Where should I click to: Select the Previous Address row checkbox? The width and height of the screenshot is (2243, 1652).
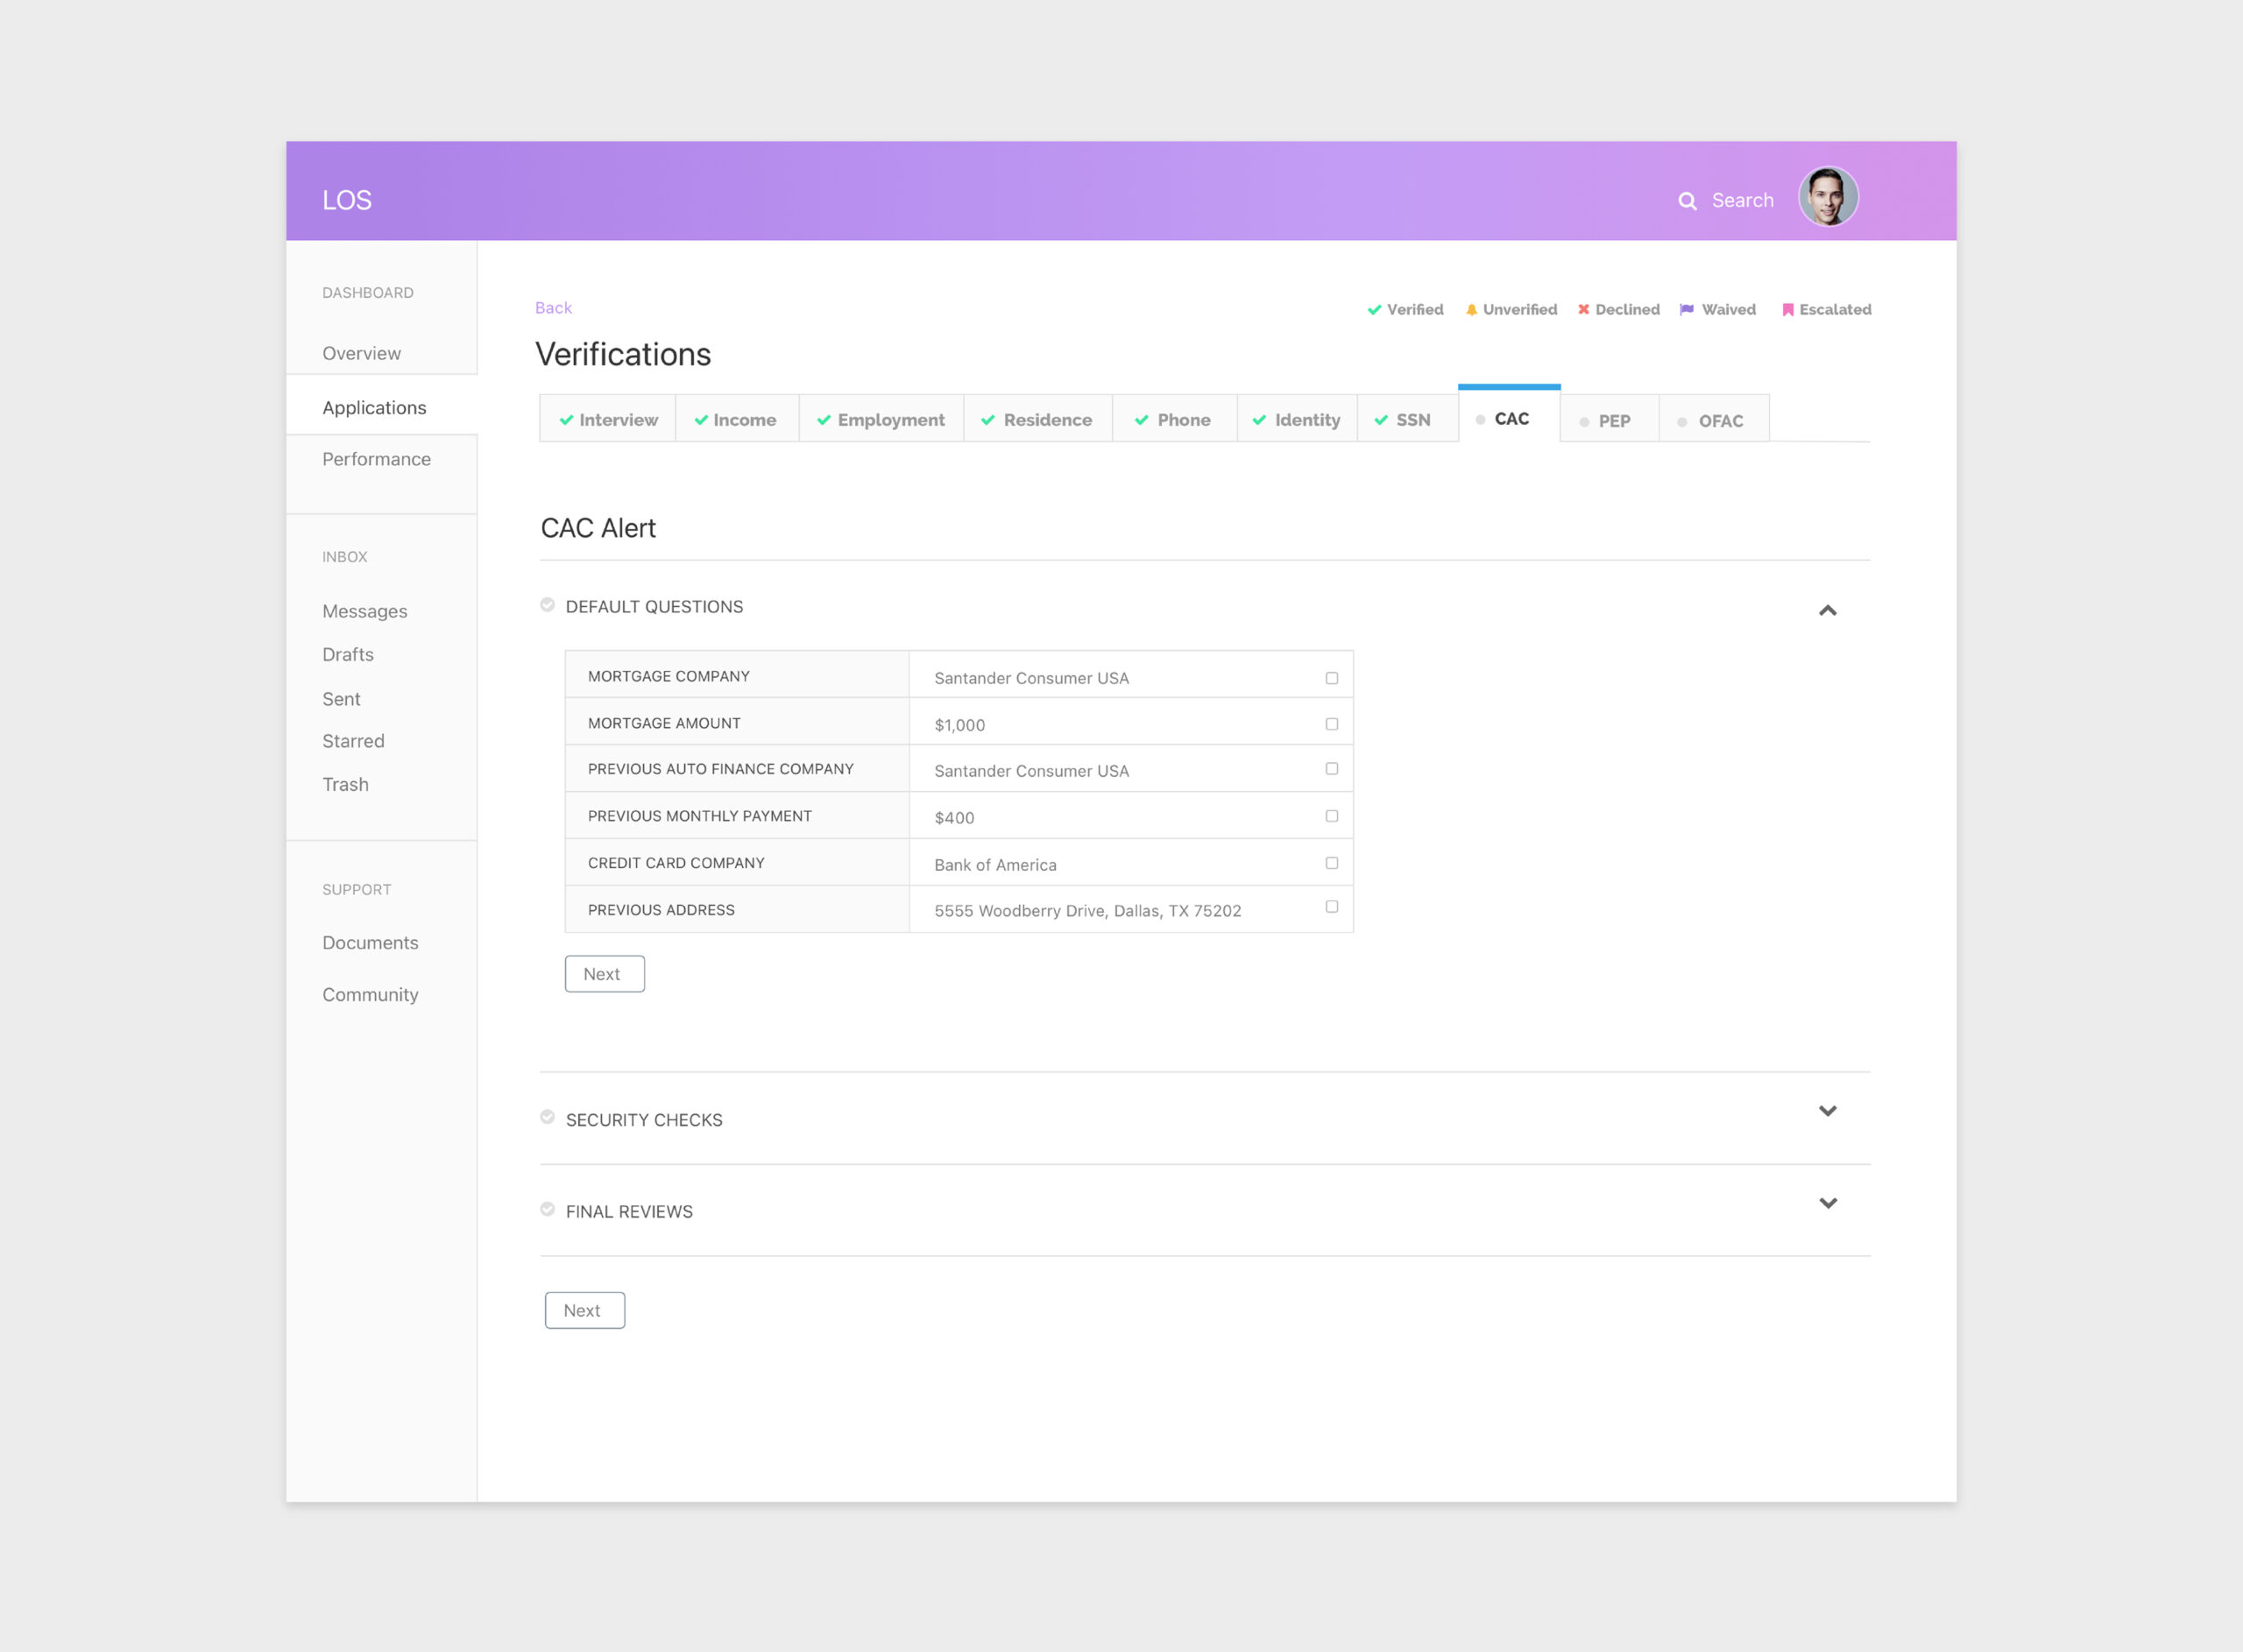[1331, 907]
